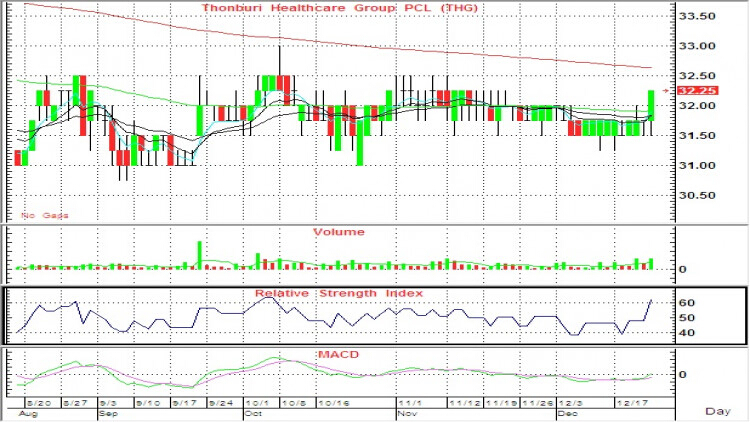Click the tallest green volume bar
Screen dimensions: 750x422
[200, 255]
